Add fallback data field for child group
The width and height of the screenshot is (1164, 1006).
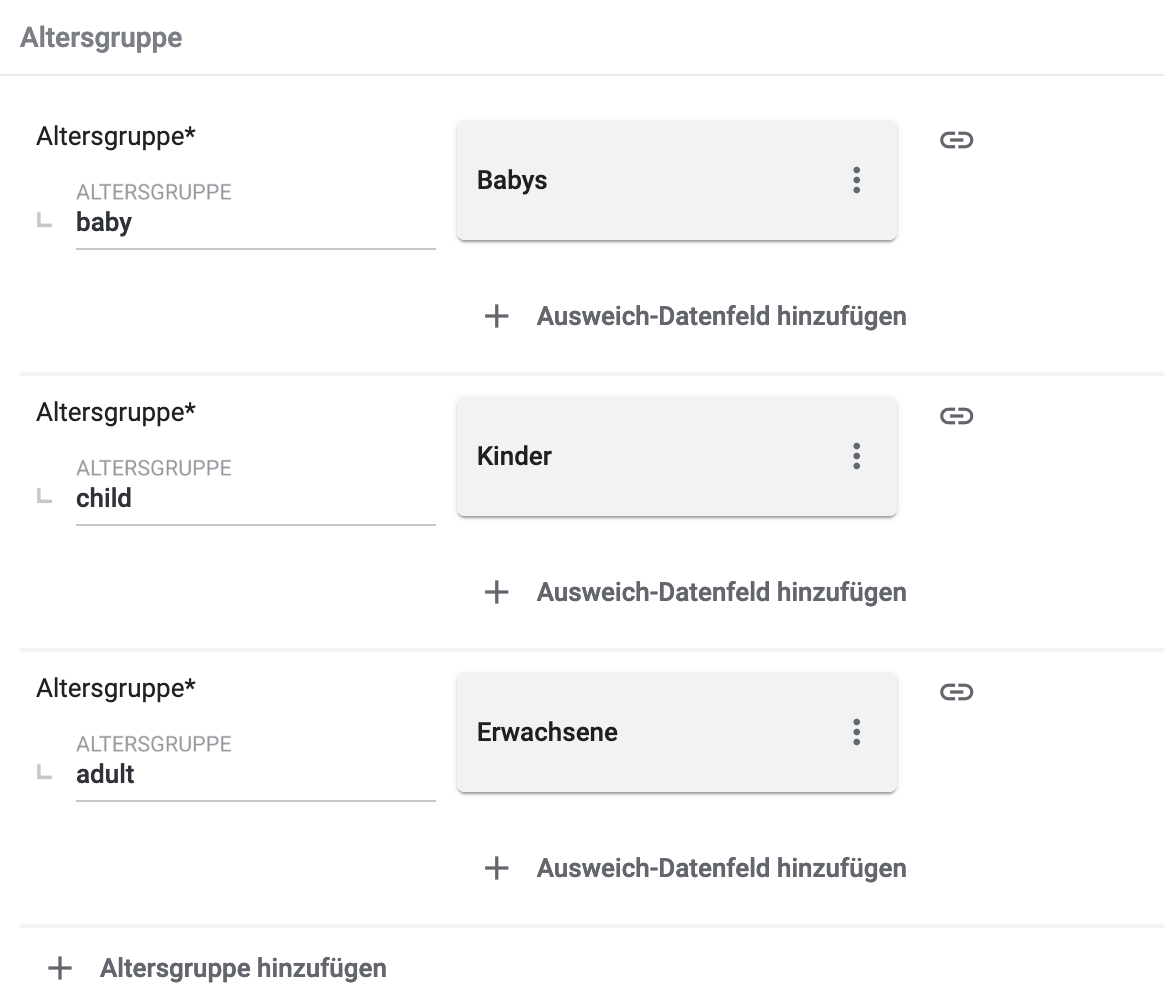[721, 593]
